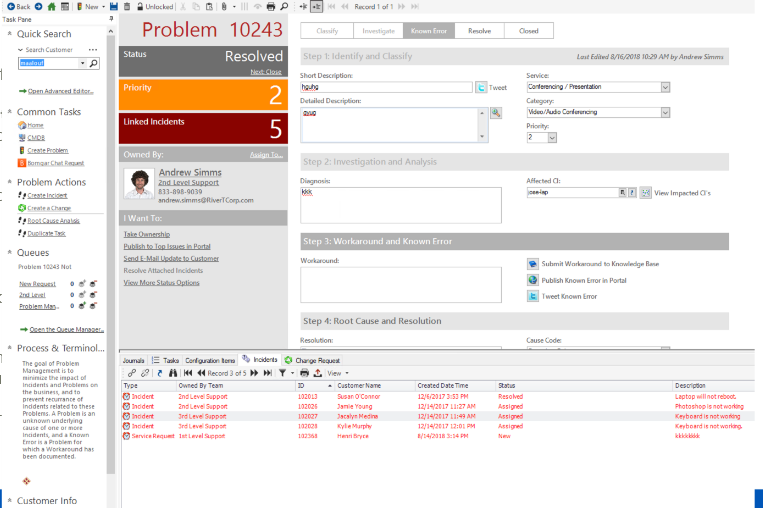Click the Print icon in top toolbar
The image size is (763, 508).
click(271, 6)
